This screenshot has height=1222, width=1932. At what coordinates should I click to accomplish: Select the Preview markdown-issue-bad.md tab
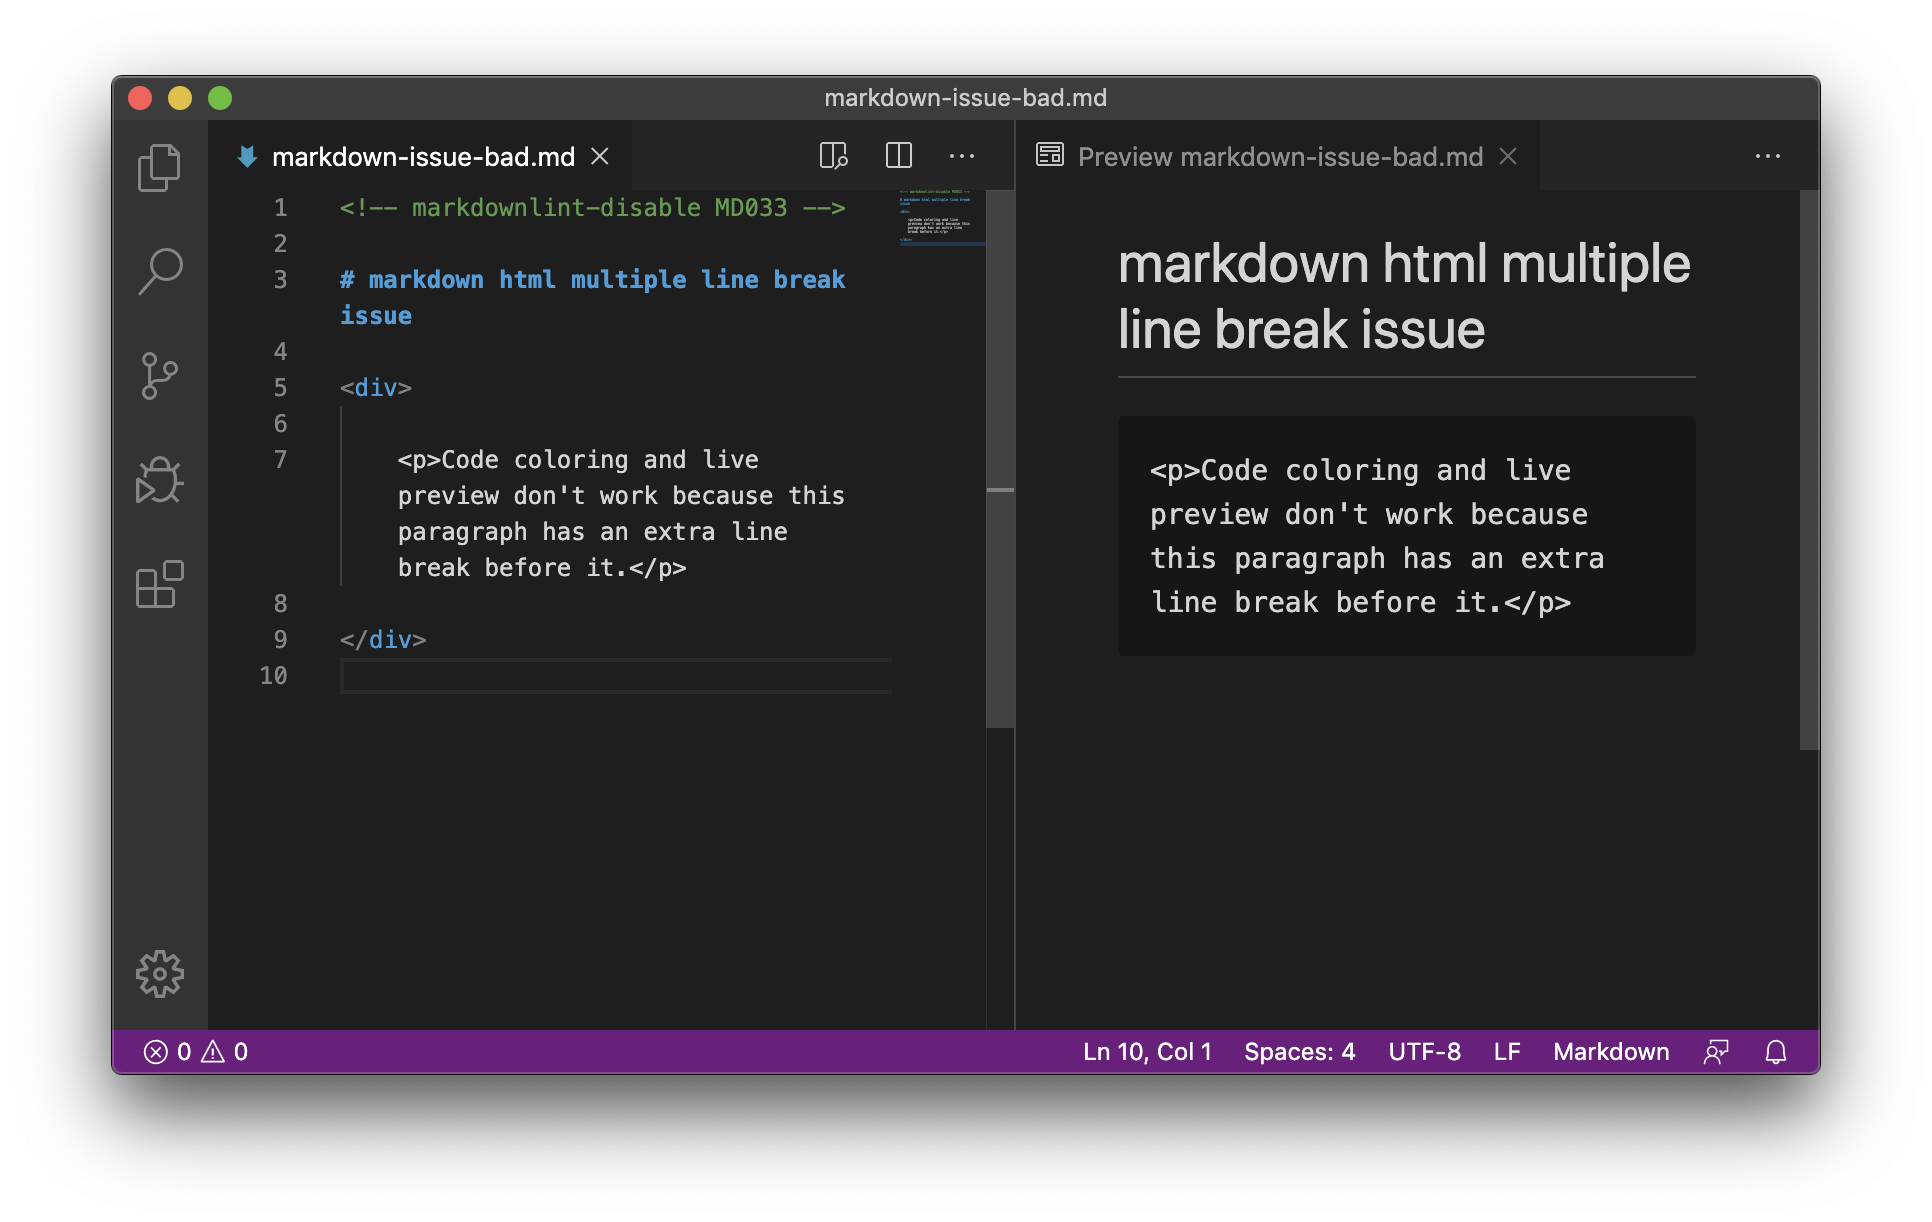(x=1280, y=156)
